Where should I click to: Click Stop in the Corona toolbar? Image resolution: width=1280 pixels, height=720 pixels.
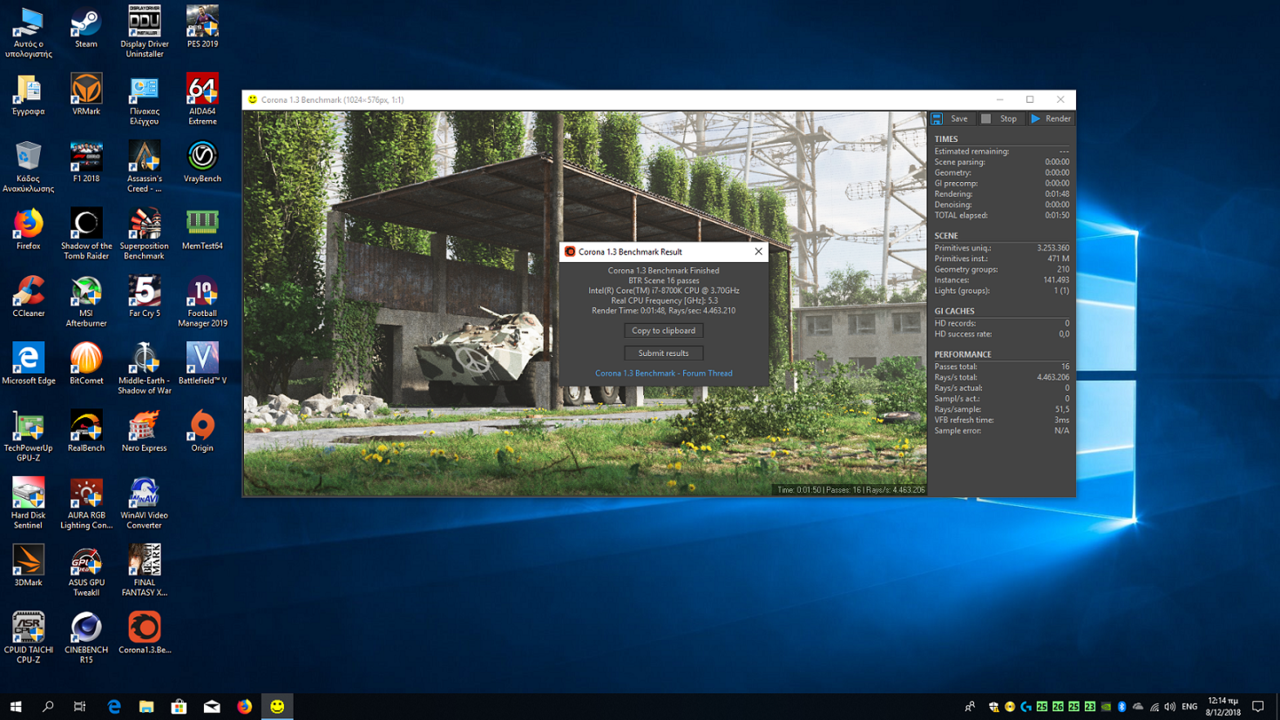(1000, 118)
